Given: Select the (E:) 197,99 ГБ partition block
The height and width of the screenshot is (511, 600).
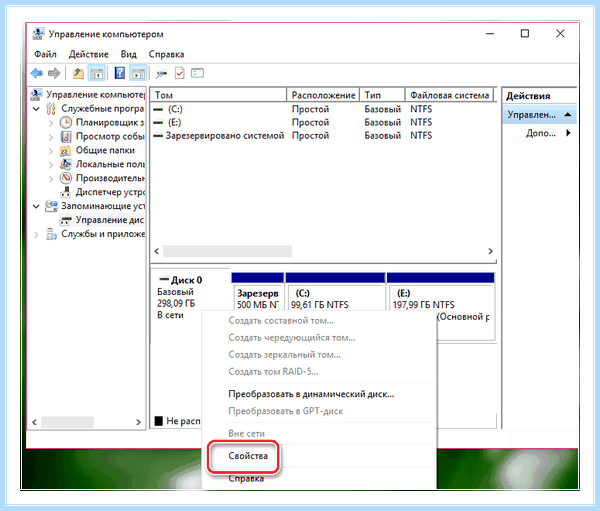Looking at the screenshot, I should coord(440,299).
